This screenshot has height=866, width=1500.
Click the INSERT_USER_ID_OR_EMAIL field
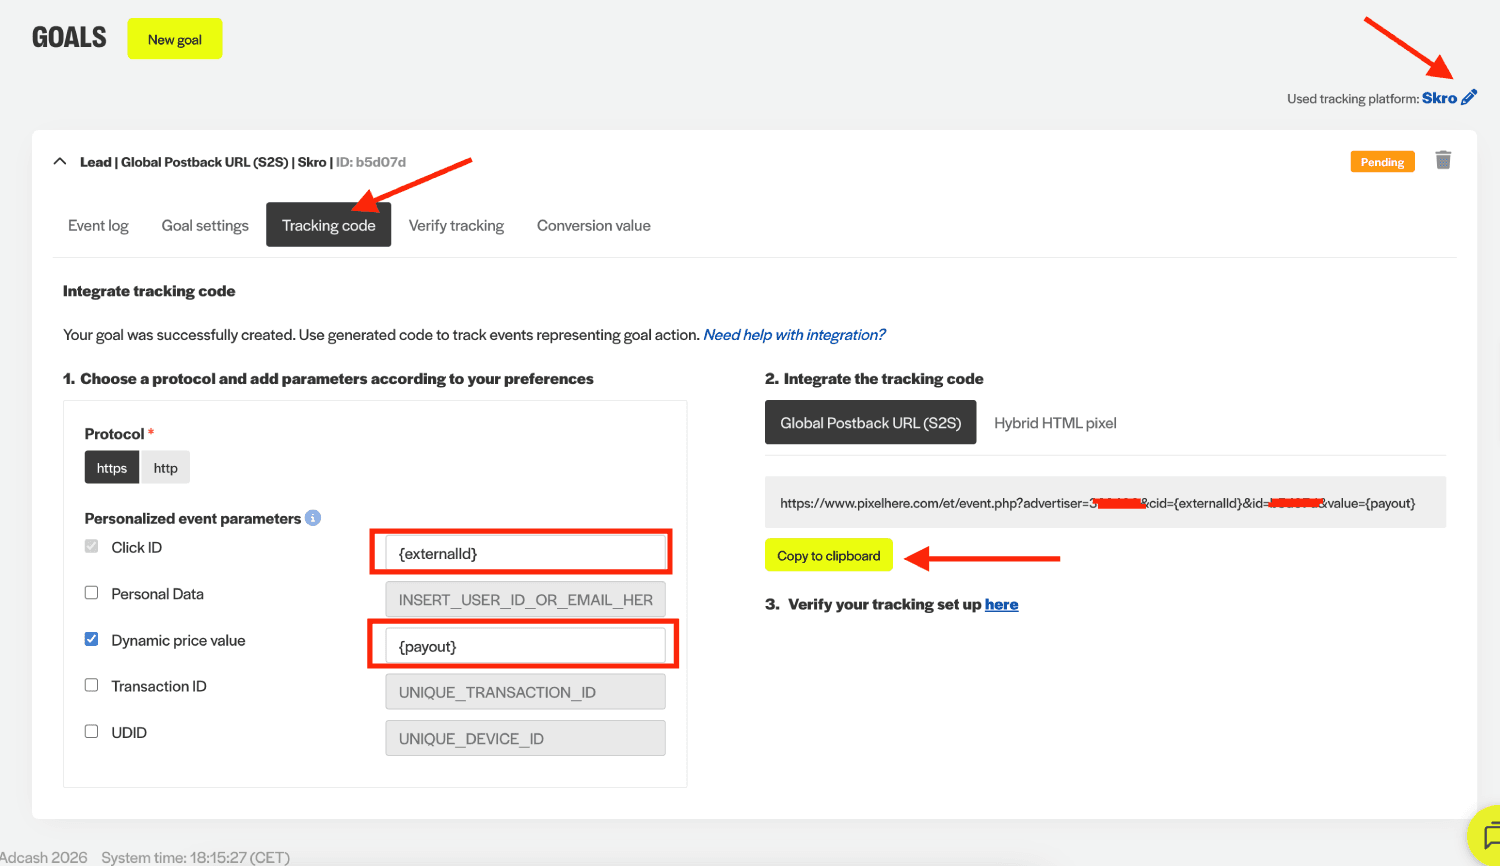pyautogui.click(x=525, y=600)
